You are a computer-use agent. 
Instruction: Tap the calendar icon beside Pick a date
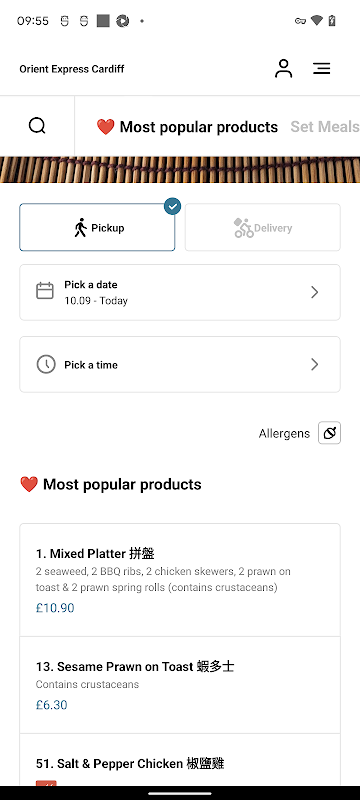pyautogui.click(x=45, y=291)
